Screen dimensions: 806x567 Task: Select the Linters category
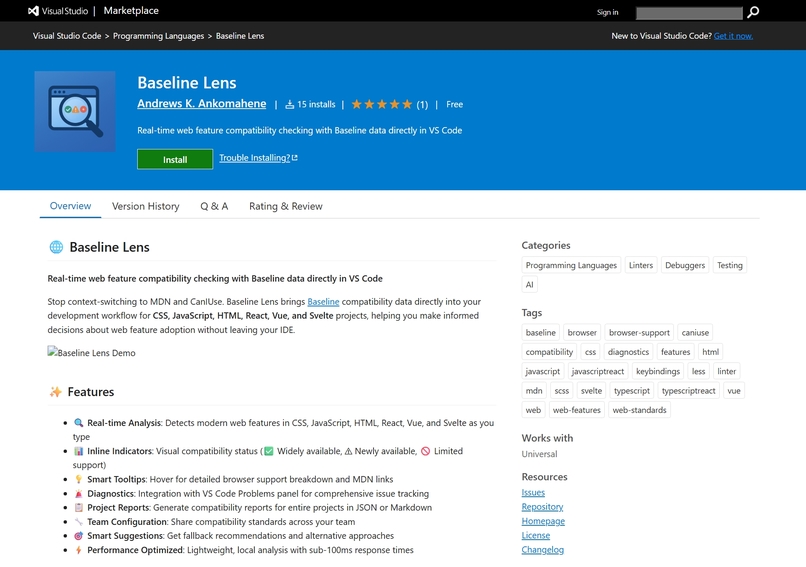tap(641, 265)
